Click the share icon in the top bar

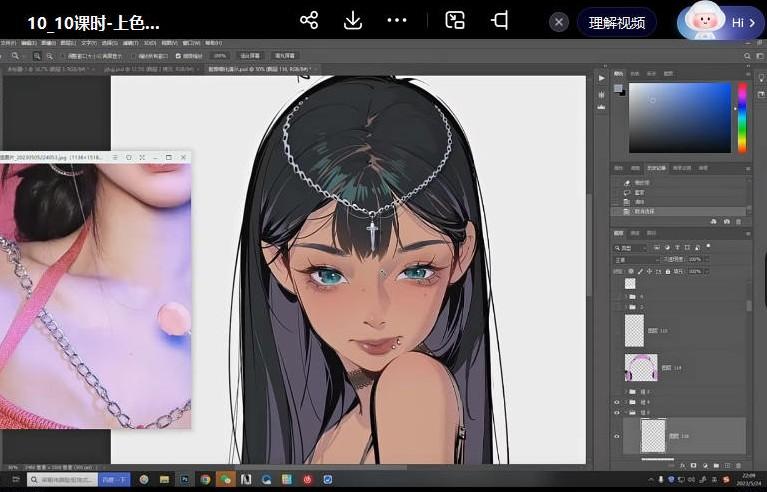tap(309, 20)
